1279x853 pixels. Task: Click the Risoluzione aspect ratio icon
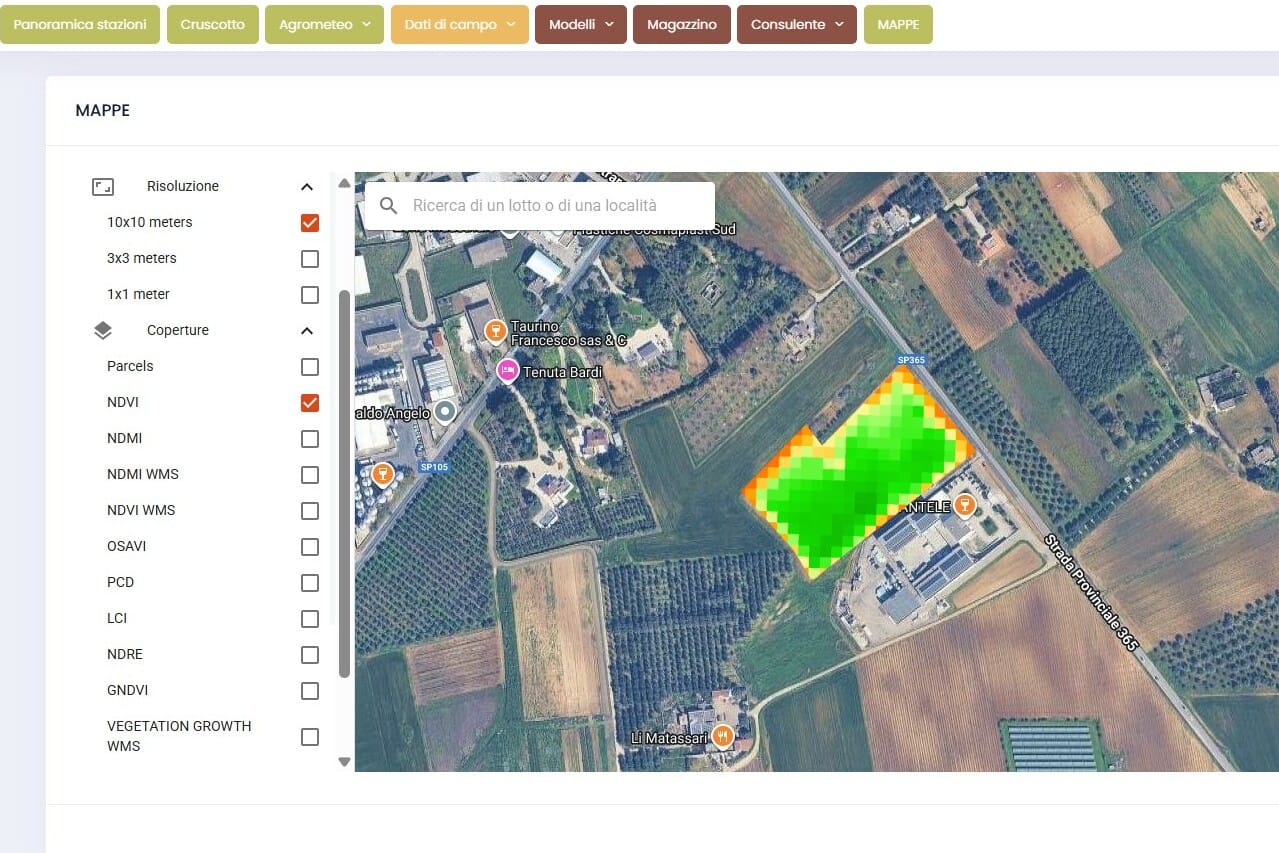pos(103,186)
